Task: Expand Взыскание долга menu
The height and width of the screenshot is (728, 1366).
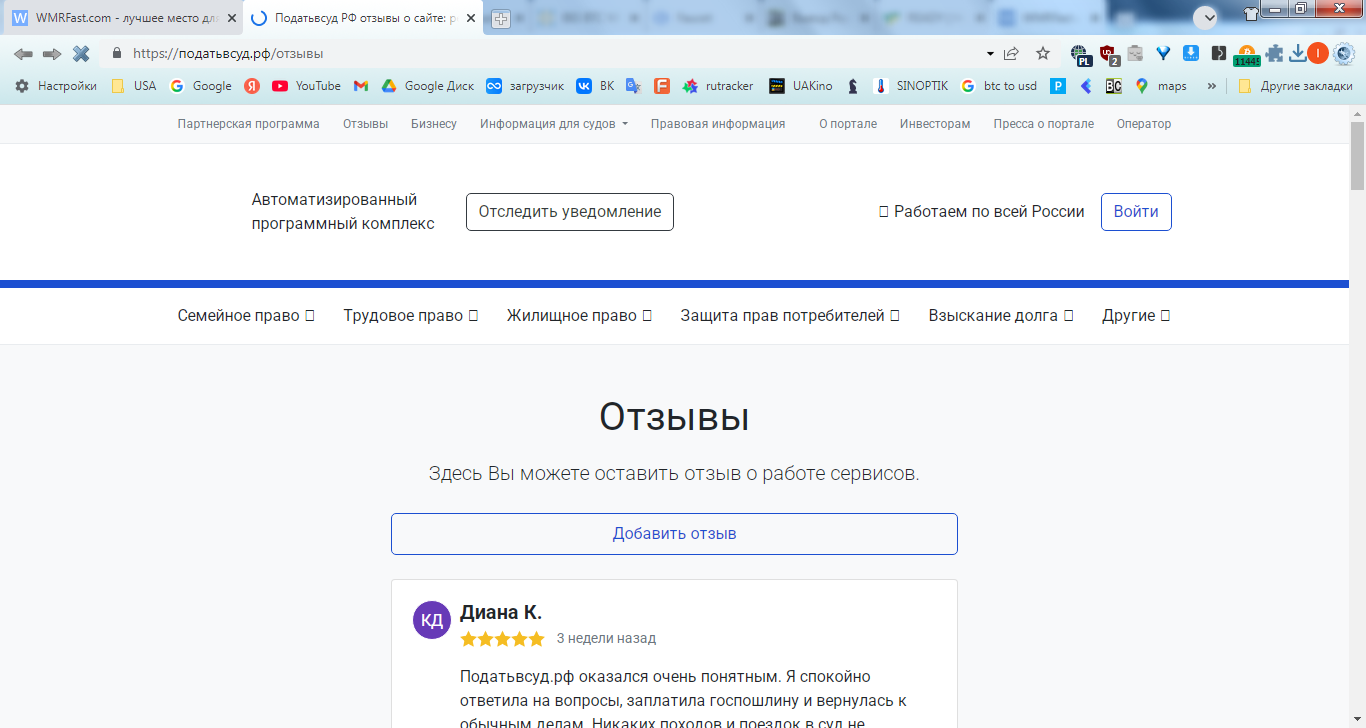Action: 1001,316
